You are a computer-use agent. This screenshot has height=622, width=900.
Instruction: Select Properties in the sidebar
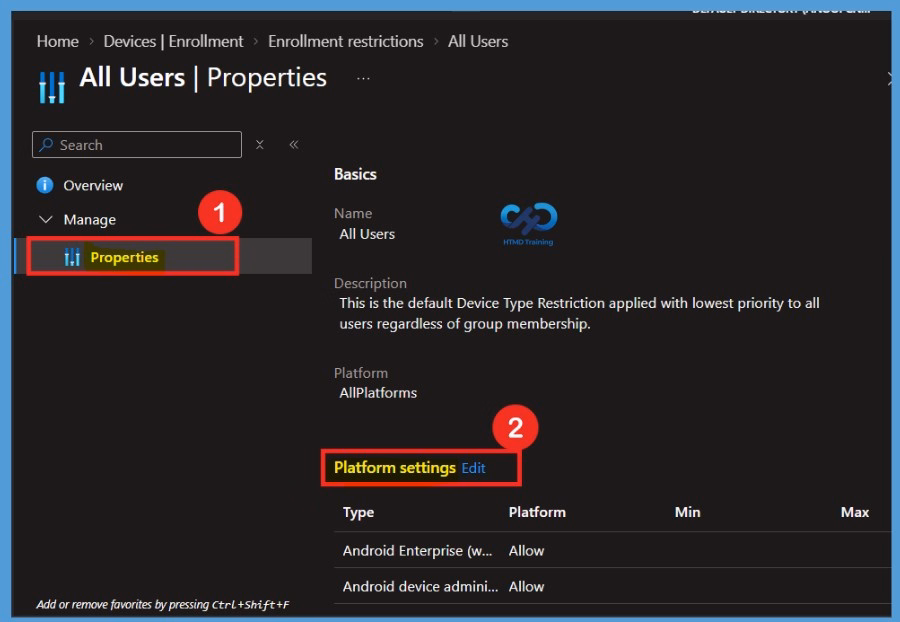163,256
